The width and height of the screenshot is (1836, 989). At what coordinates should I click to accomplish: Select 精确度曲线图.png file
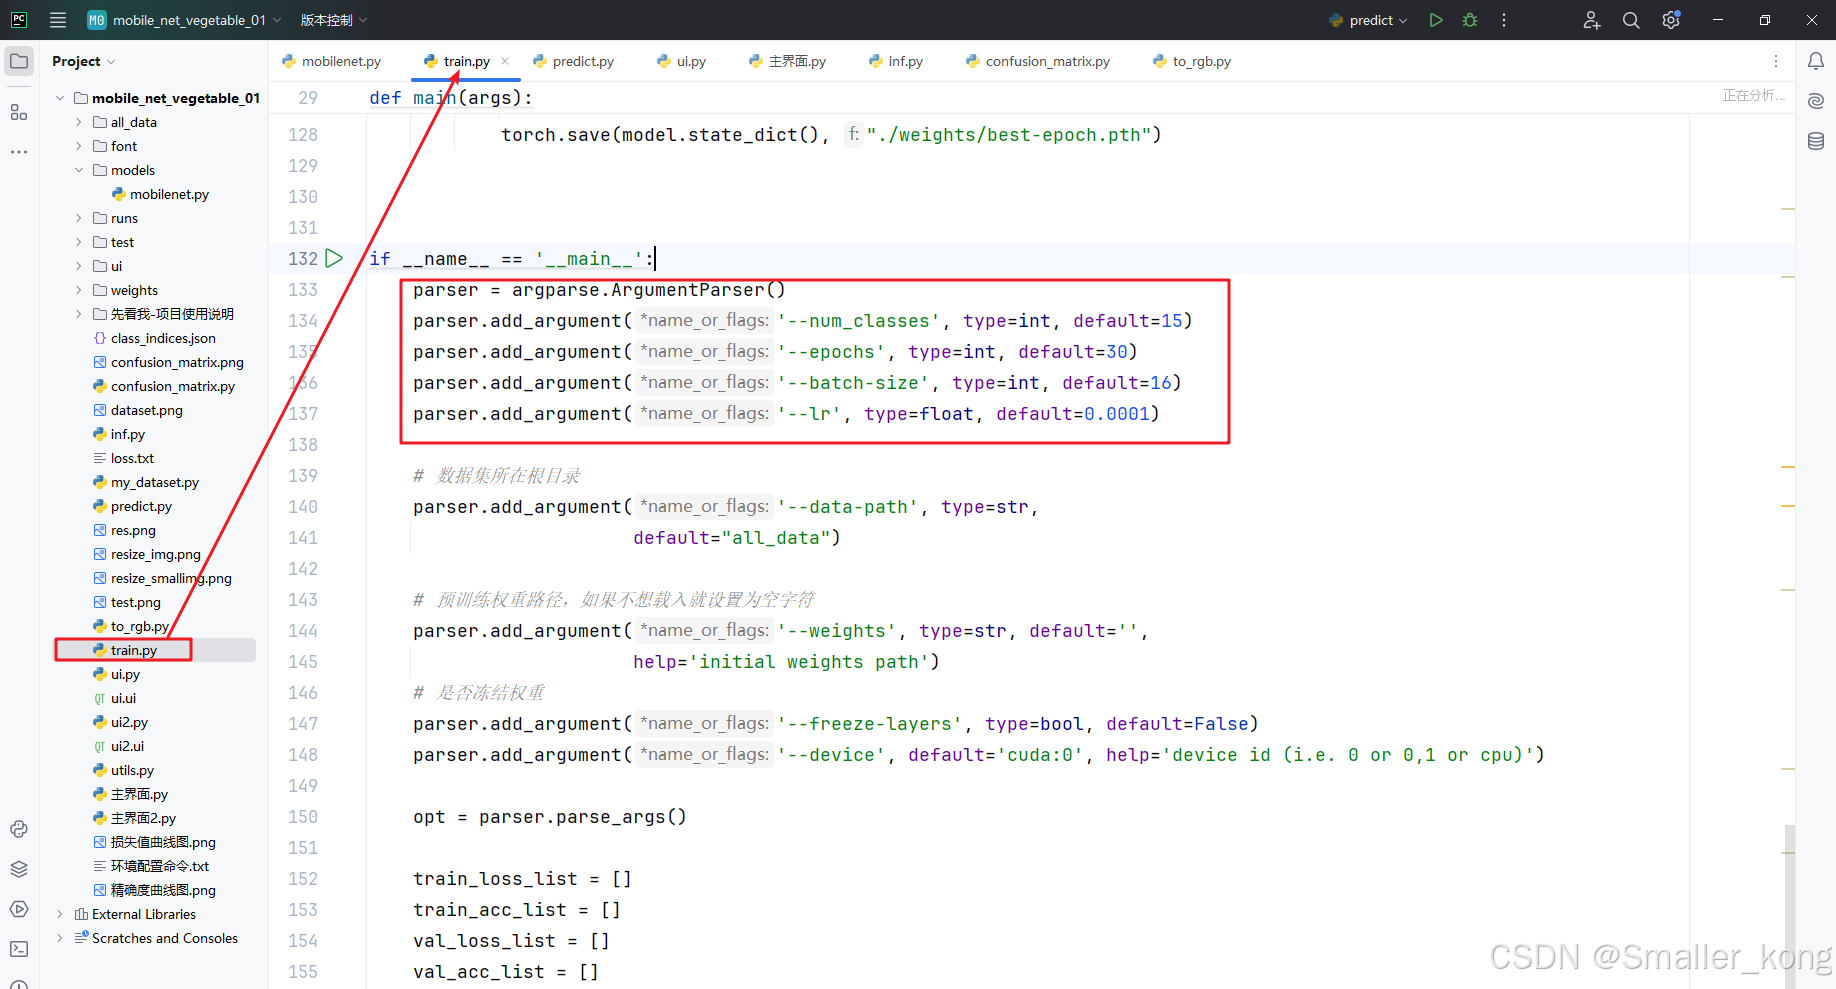tap(163, 890)
